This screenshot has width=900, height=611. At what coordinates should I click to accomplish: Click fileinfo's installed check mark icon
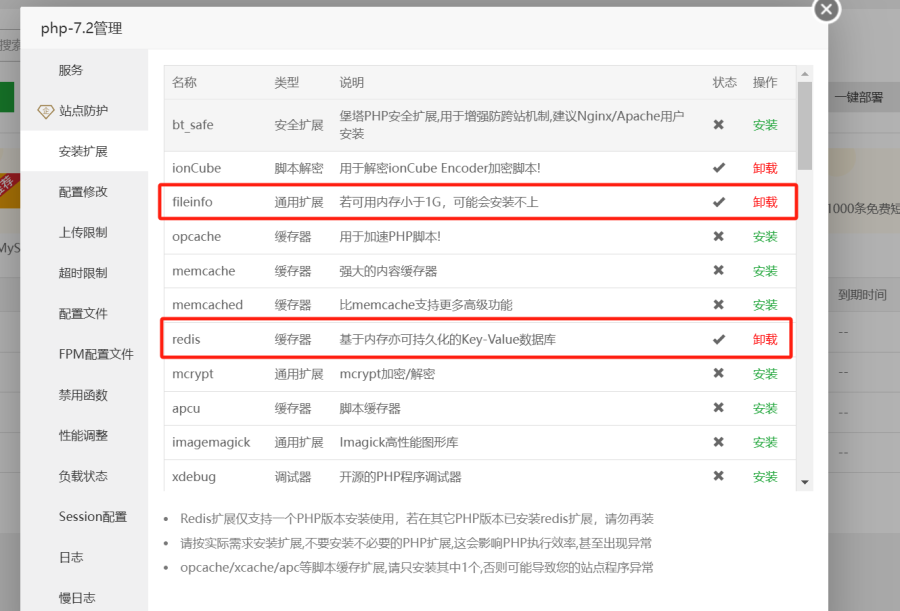718,201
